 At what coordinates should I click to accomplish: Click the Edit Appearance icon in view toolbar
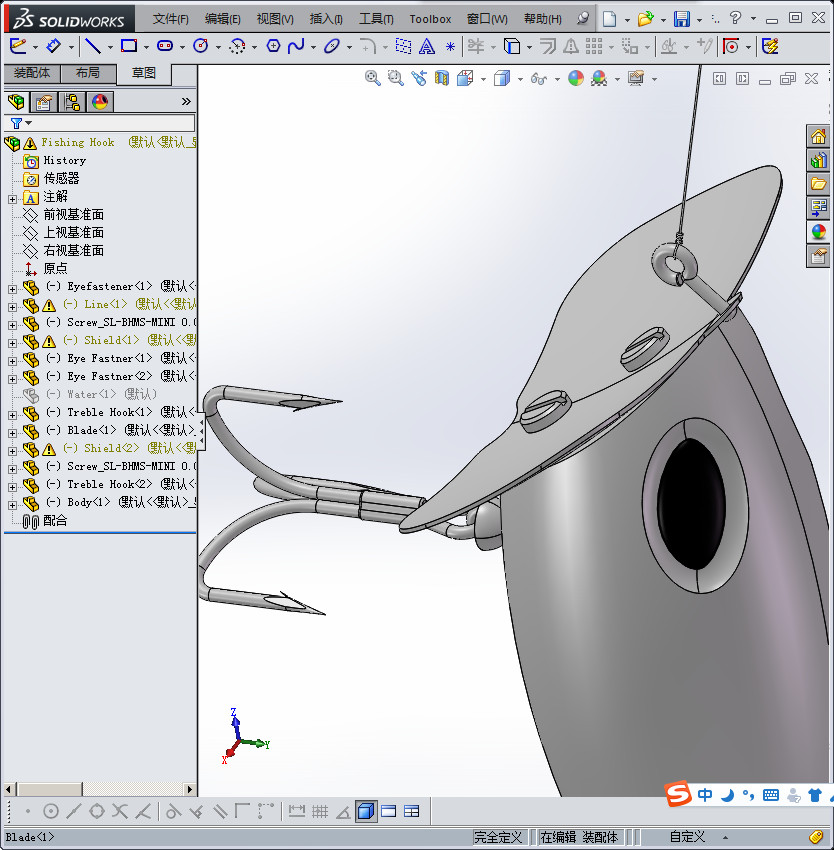[575, 78]
